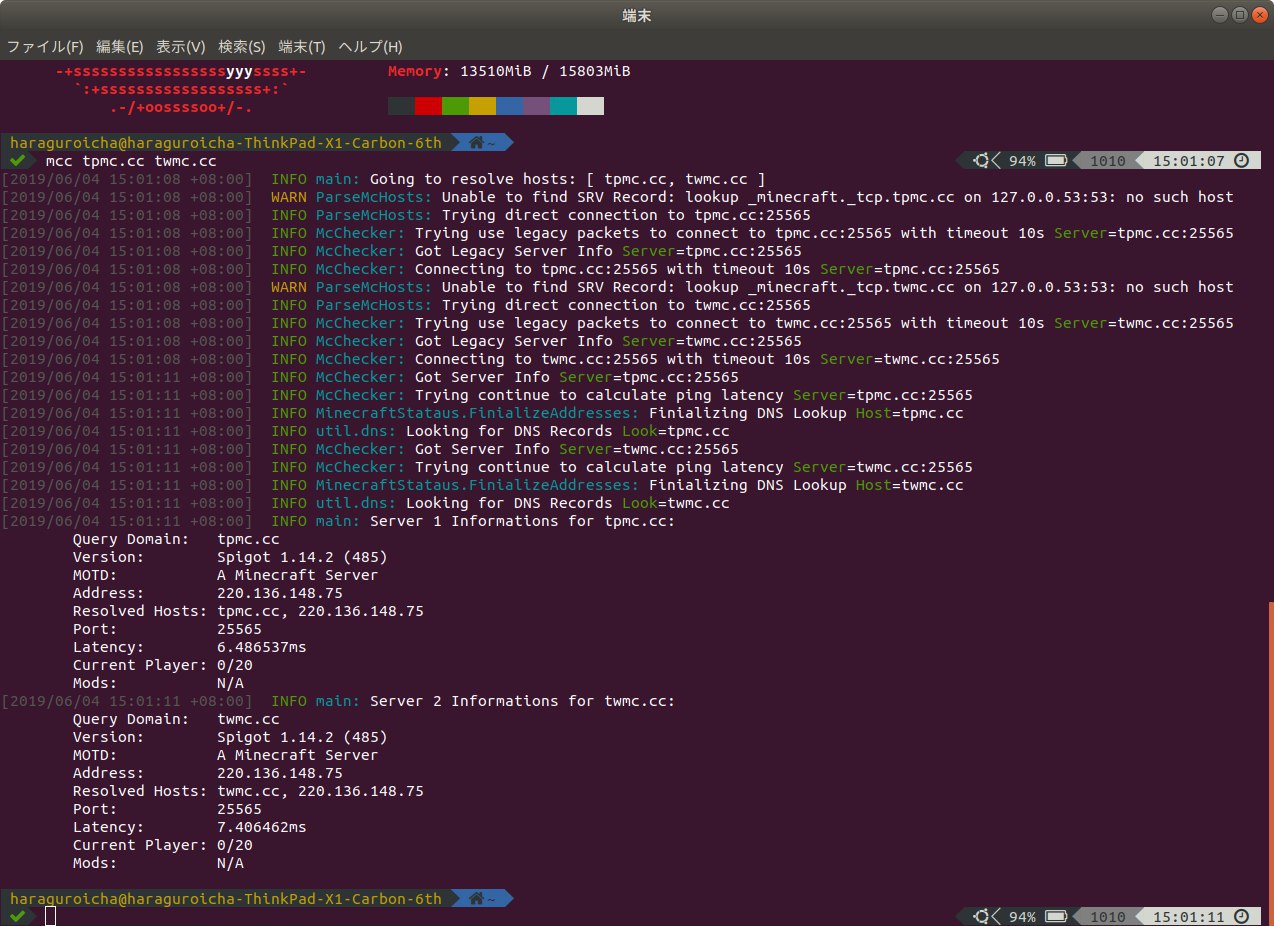Click the dark gray swatch in neofetch palette
Viewport: 1274px width, 926px height.
[401, 106]
